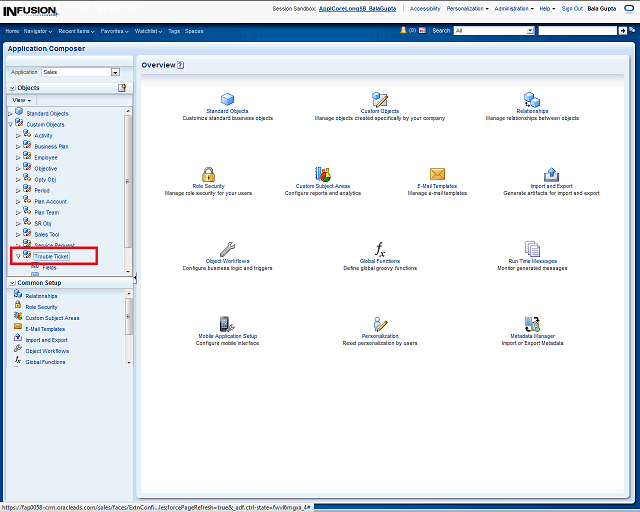The height and width of the screenshot is (512, 640).
Task: Select the Sales Tool tree item
Action: tap(47, 234)
